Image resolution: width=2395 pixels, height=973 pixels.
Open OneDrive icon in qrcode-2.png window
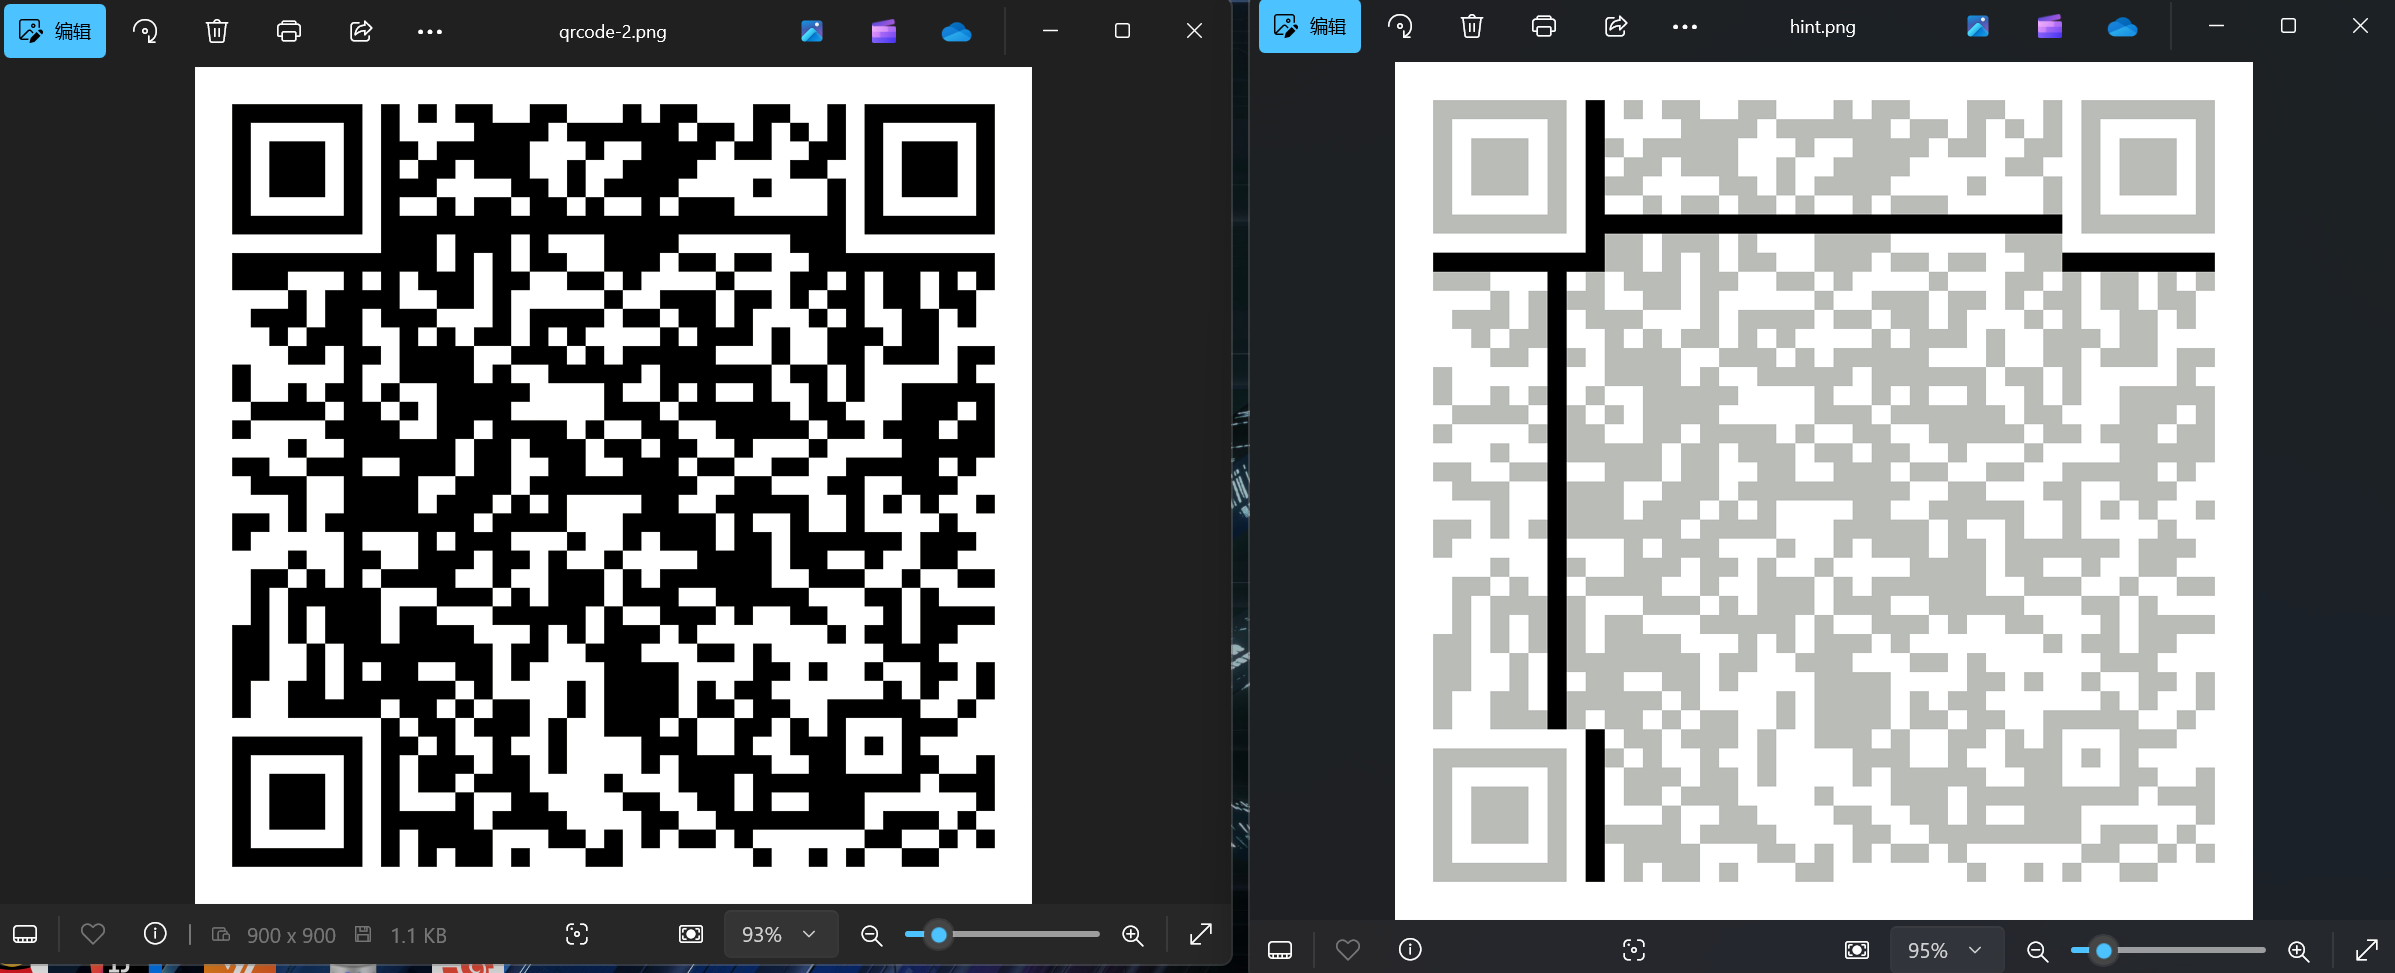[956, 31]
